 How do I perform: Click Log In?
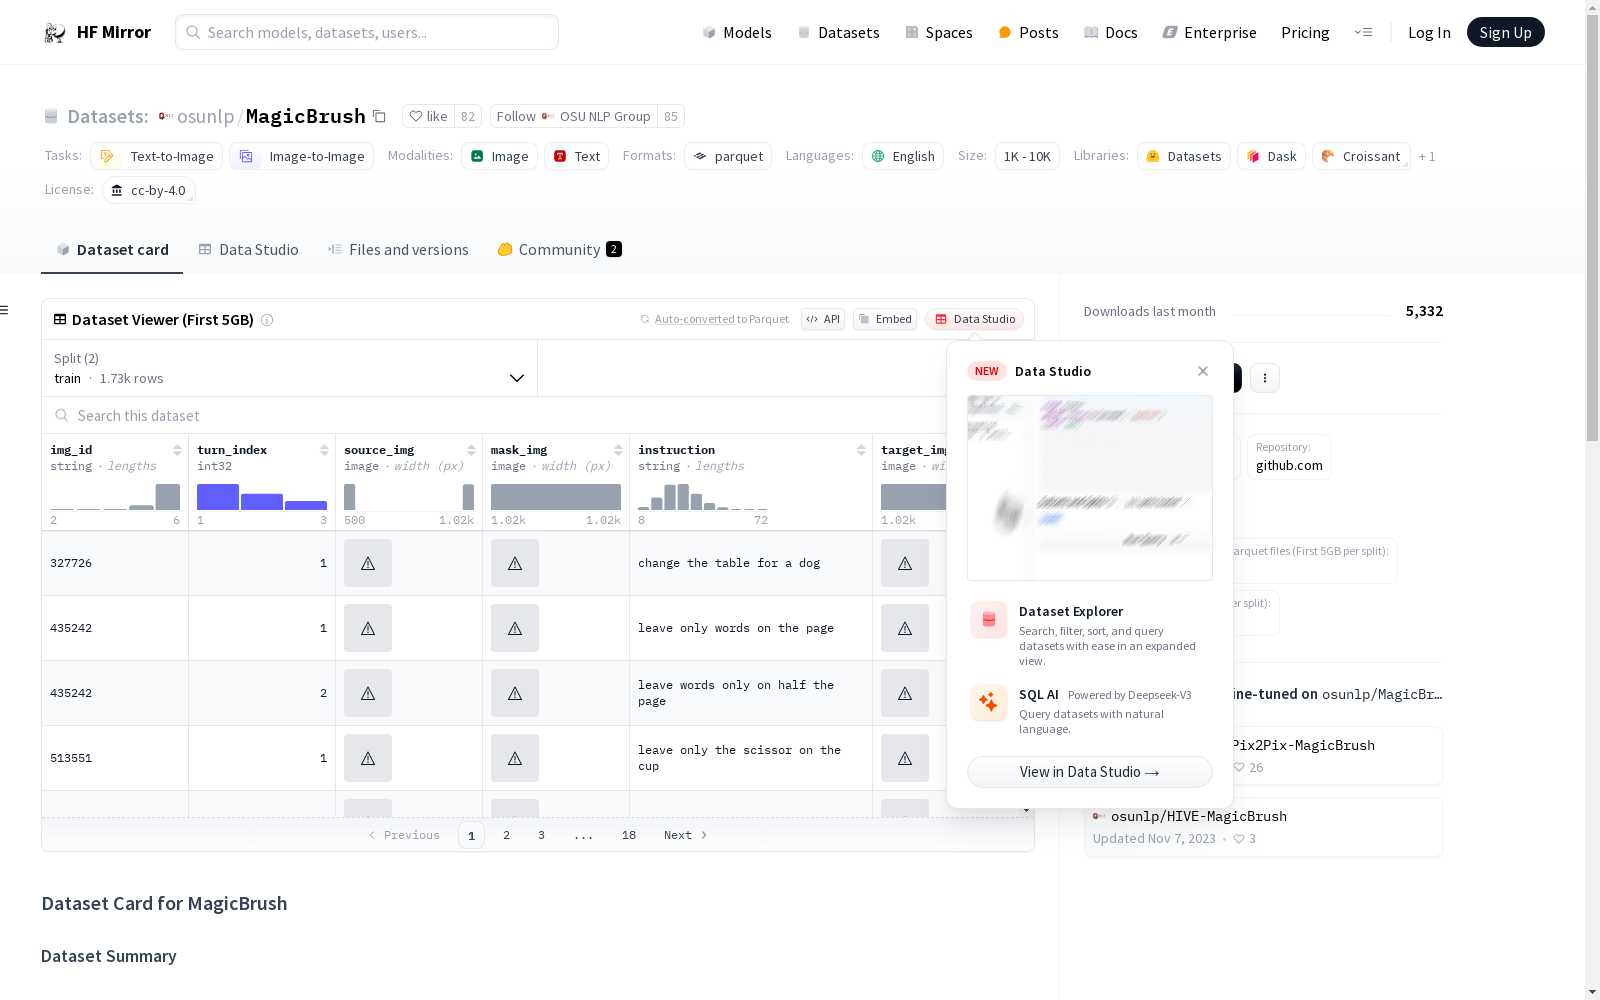[x=1429, y=32]
